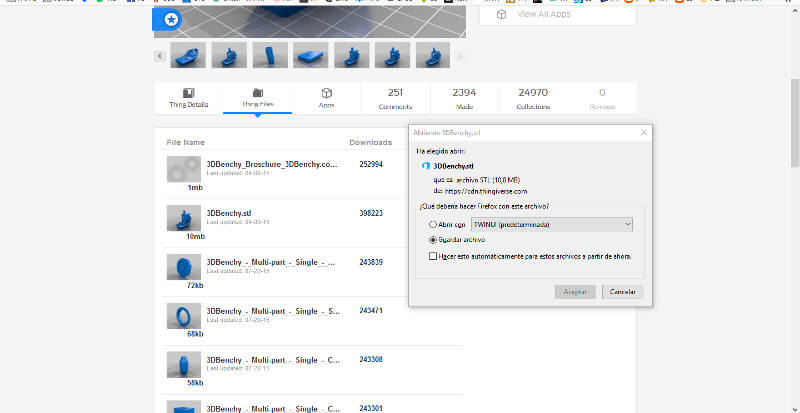
Task: Open the 0 Remixes tab
Action: click(x=602, y=98)
